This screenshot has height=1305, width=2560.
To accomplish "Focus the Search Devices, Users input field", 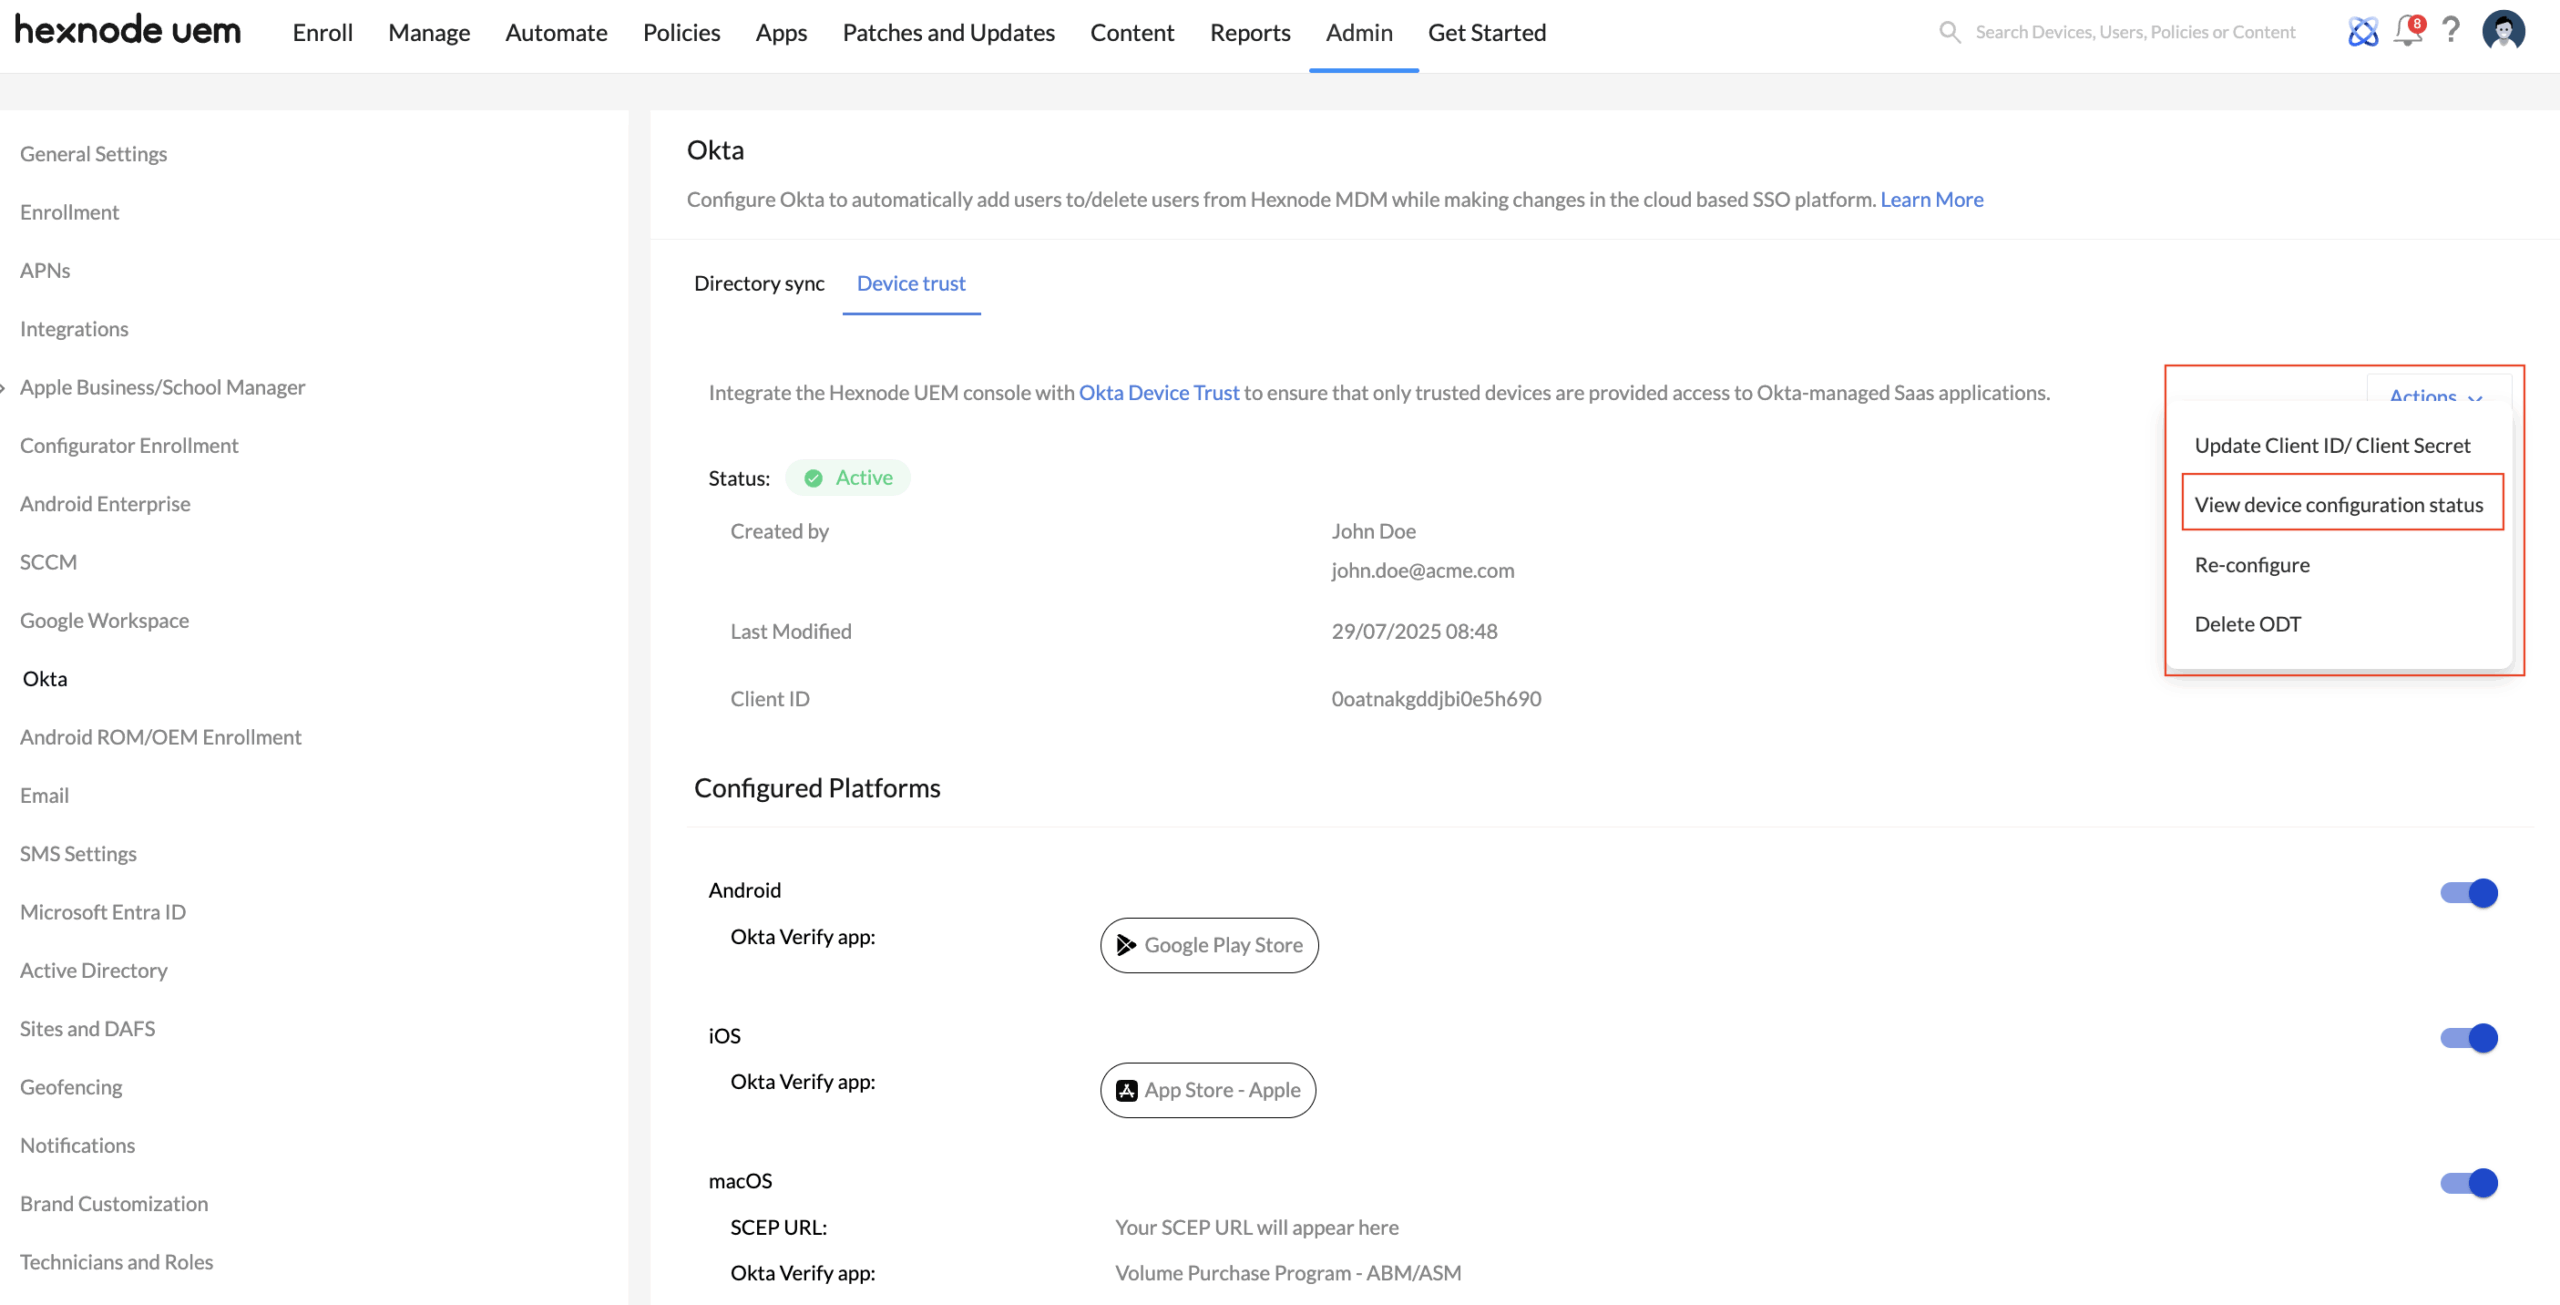I will tap(2135, 32).
